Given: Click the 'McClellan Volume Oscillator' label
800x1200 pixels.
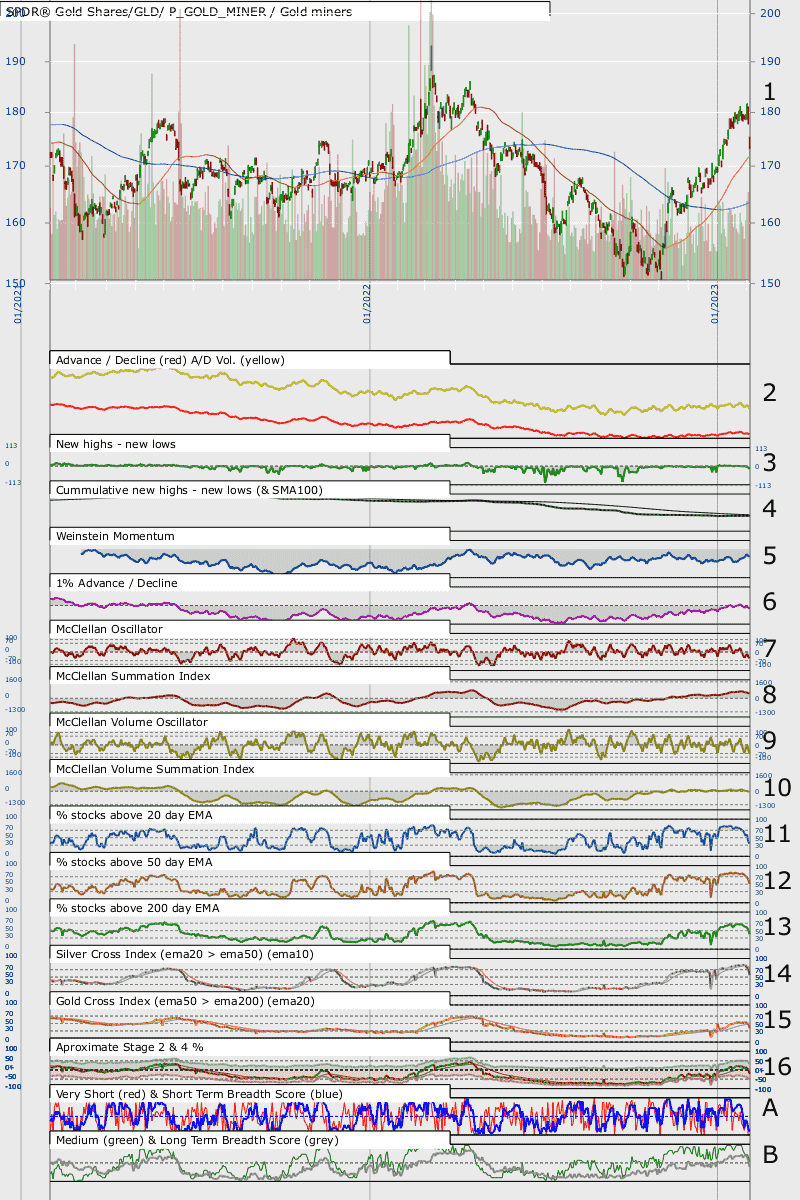Looking at the screenshot, I should [x=132, y=722].
